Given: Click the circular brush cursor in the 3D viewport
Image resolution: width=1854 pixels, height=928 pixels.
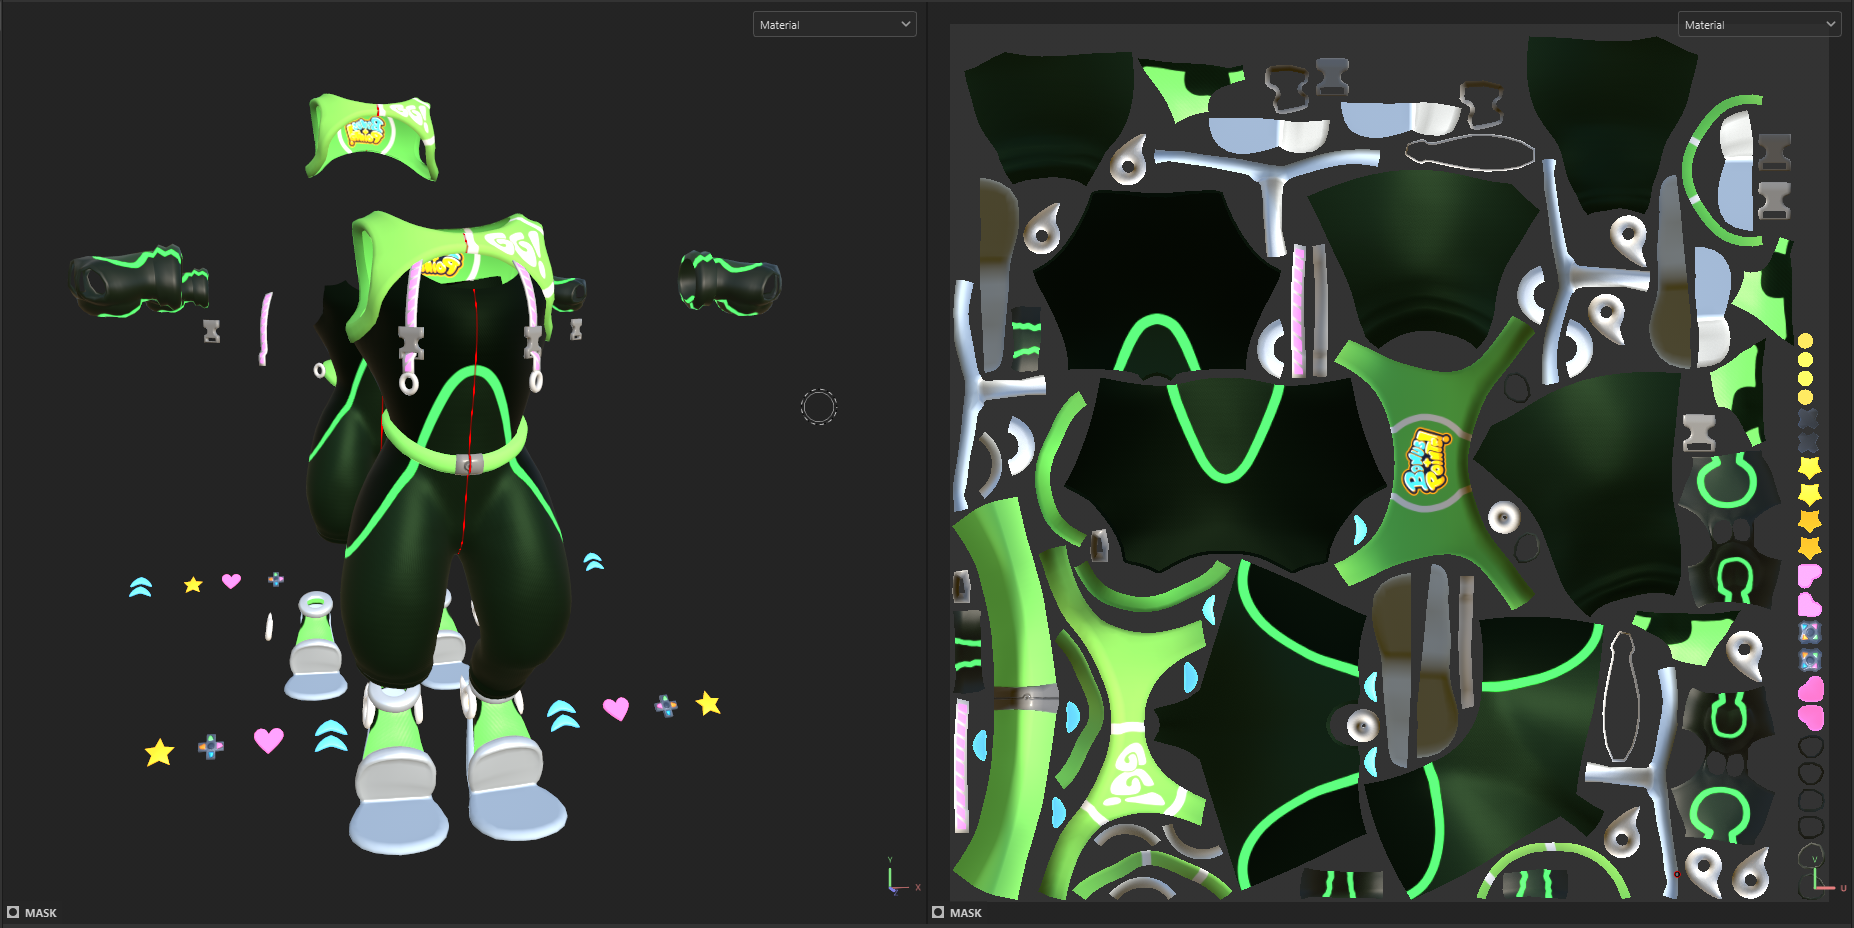Looking at the screenshot, I should pyautogui.click(x=818, y=407).
